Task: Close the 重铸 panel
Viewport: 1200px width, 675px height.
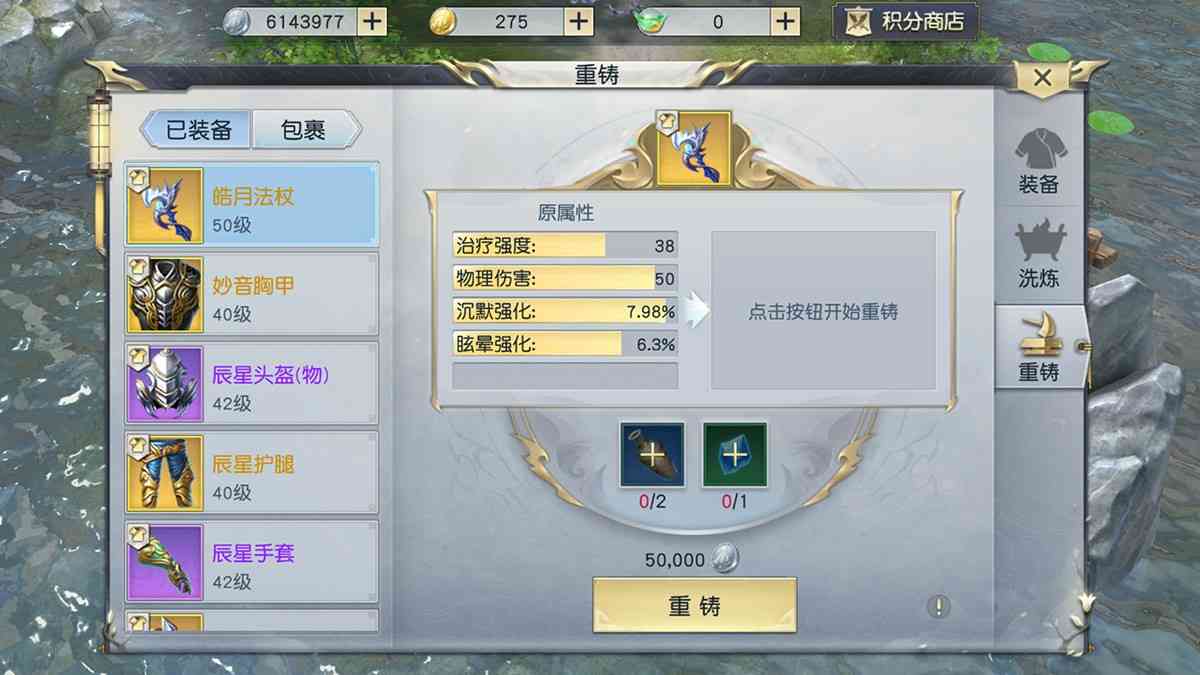Action: click(1042, 78)
